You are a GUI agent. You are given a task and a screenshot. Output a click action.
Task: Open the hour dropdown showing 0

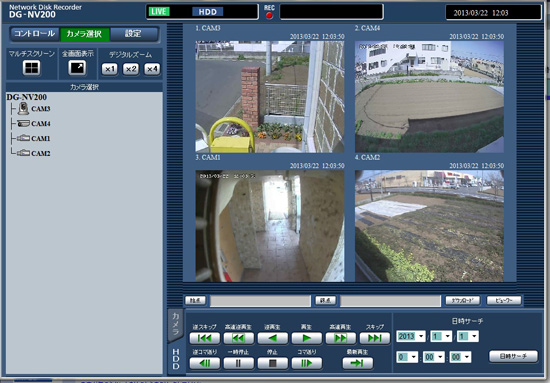point(407,357)
